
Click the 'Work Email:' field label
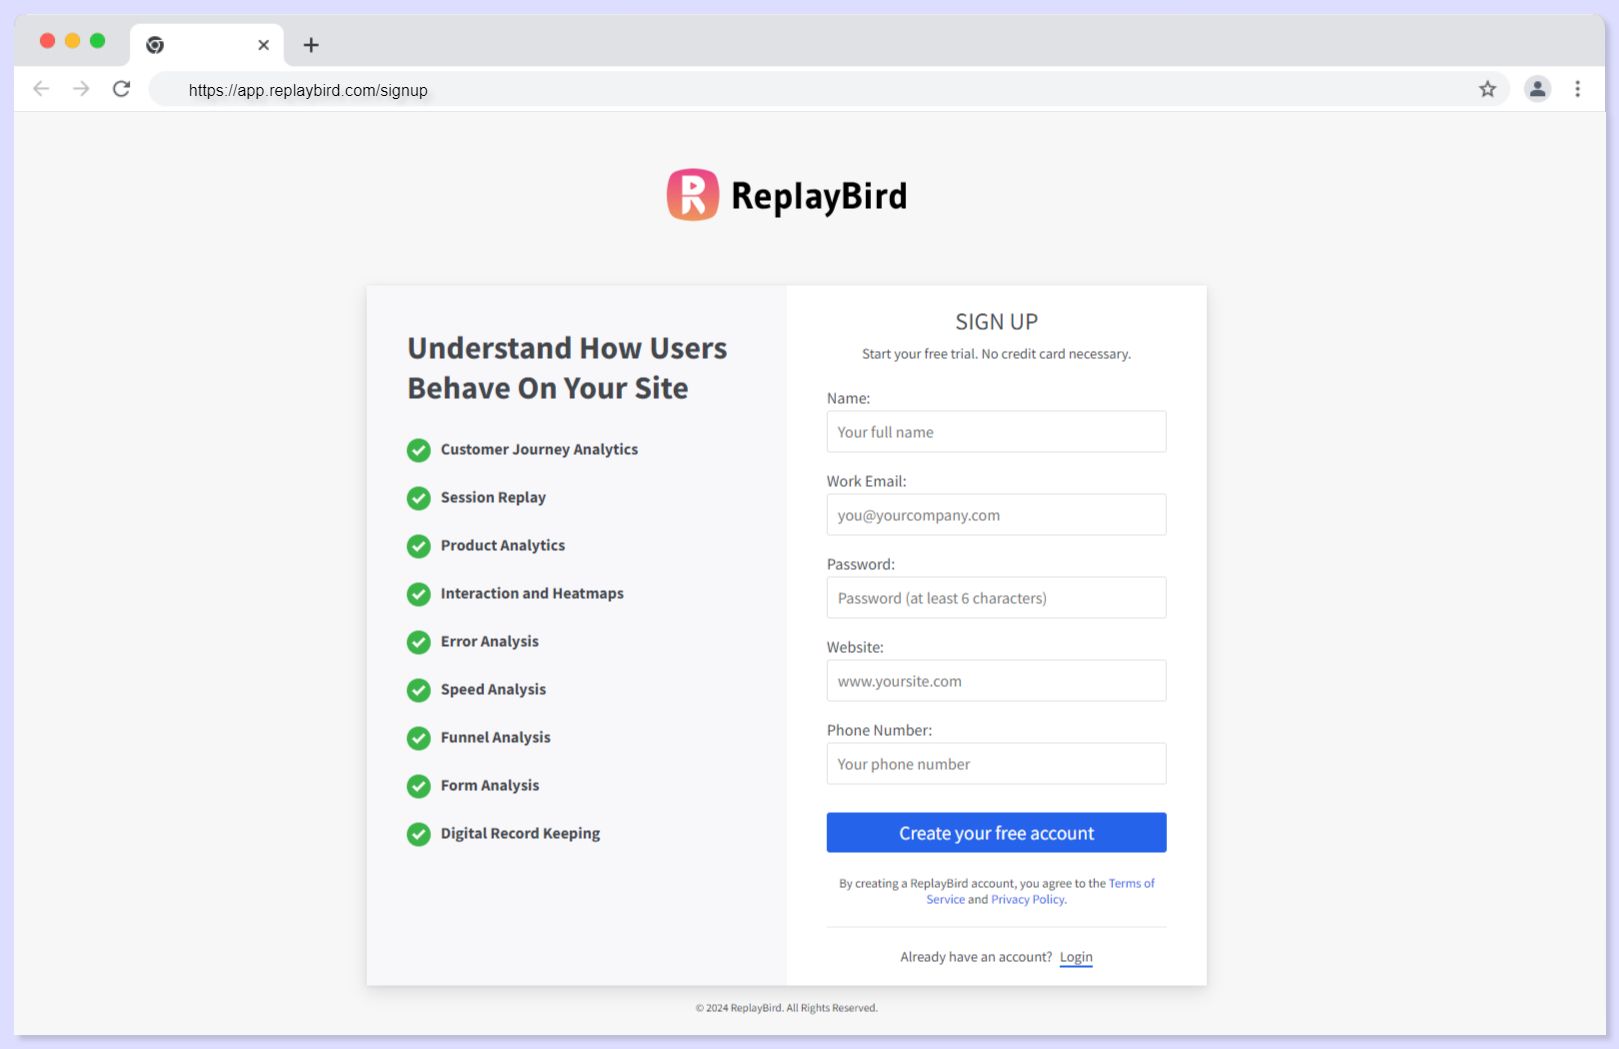point(866,481)
